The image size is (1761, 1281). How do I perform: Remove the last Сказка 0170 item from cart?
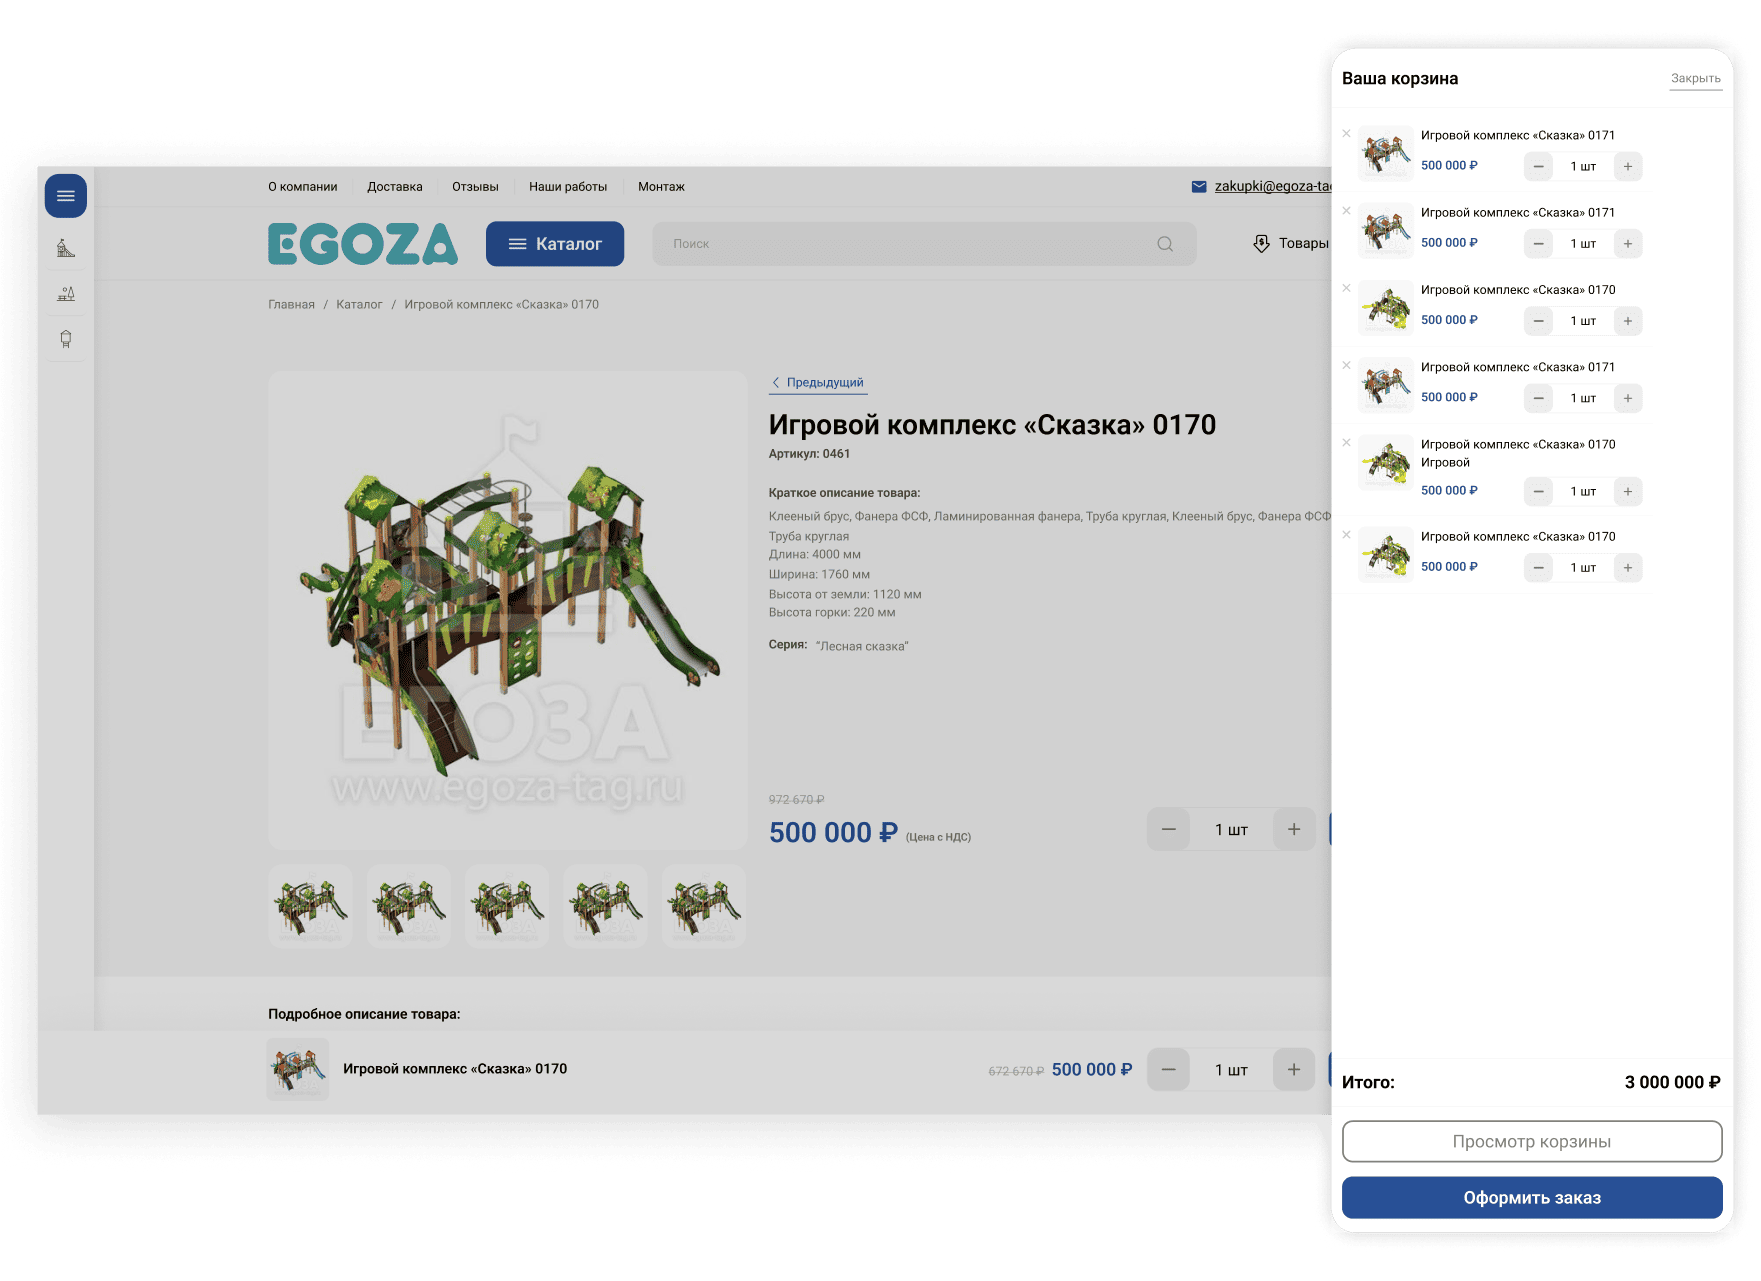click(x=1346, y=535)
